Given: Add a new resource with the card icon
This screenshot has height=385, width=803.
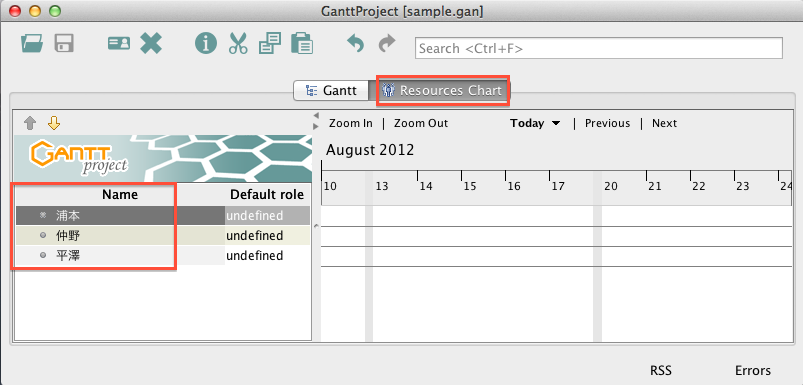Looking at the screenshot, I should pos(119,44).
